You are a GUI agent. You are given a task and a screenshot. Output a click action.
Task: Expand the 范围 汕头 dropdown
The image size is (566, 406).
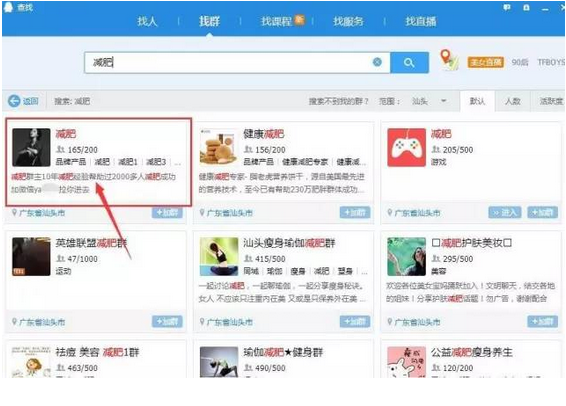coord(430,101)
